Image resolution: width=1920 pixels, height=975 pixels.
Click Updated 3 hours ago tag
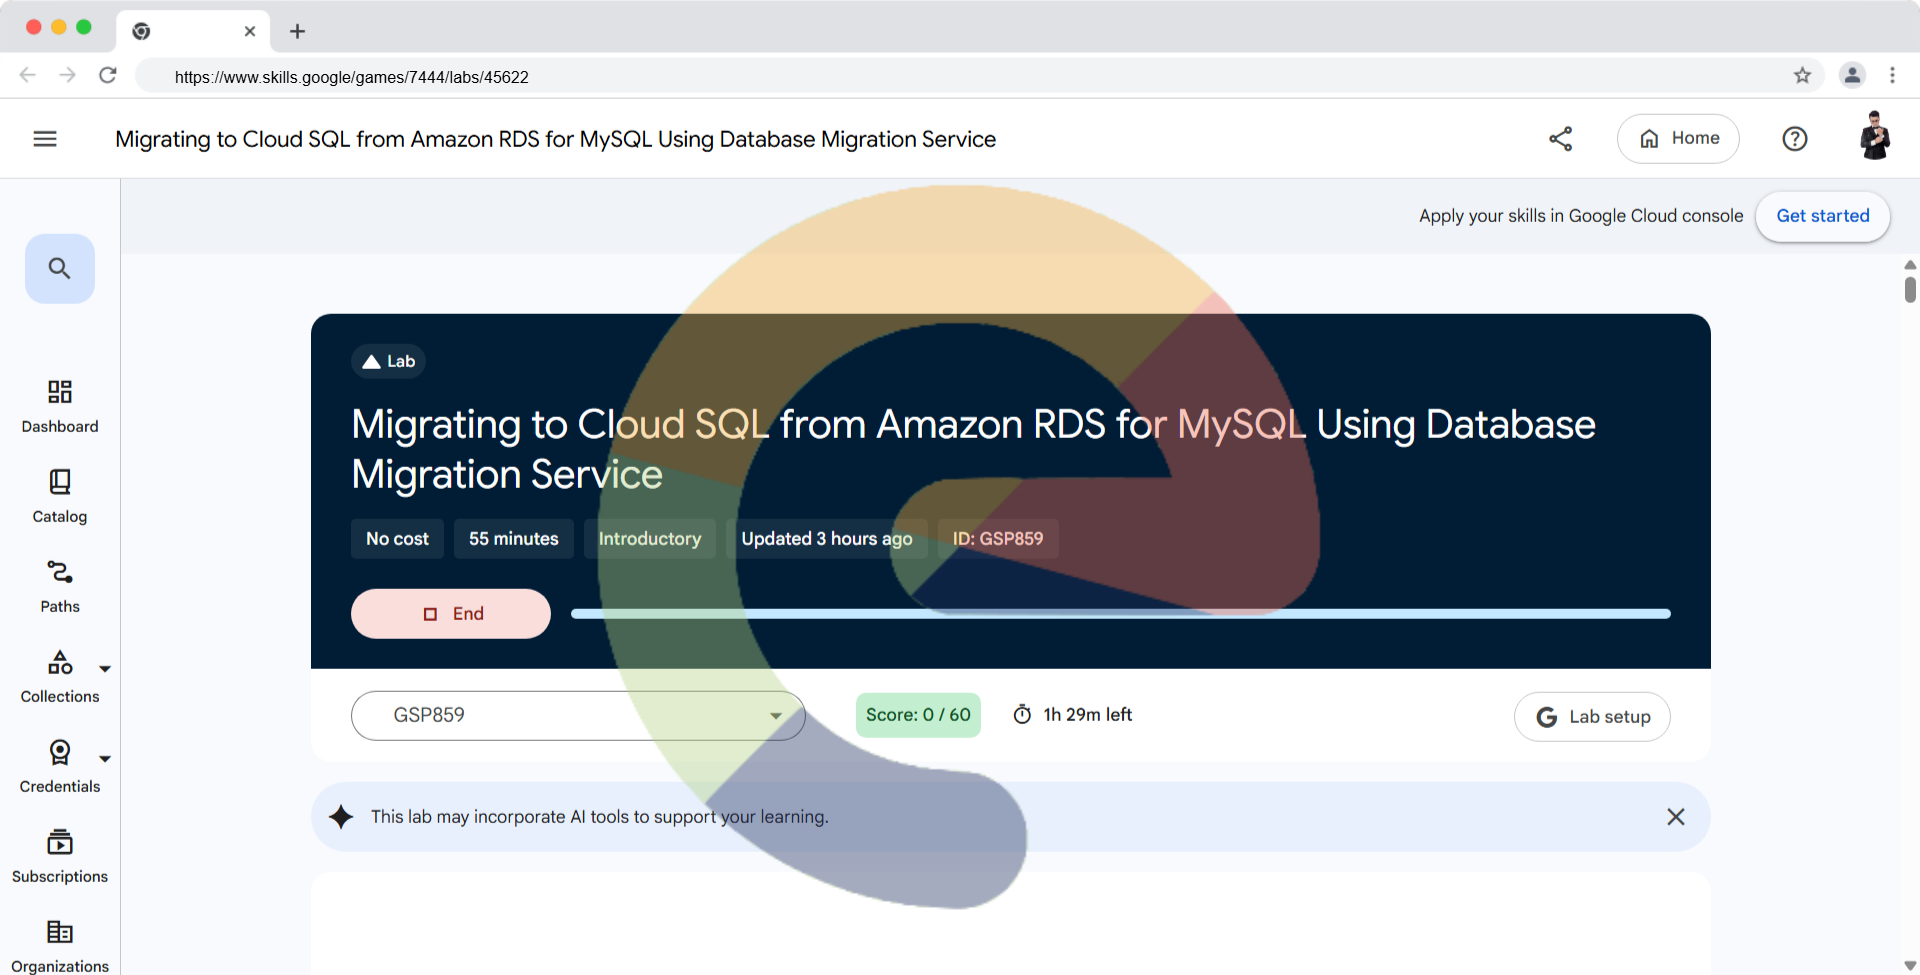[x=827, y=539]
